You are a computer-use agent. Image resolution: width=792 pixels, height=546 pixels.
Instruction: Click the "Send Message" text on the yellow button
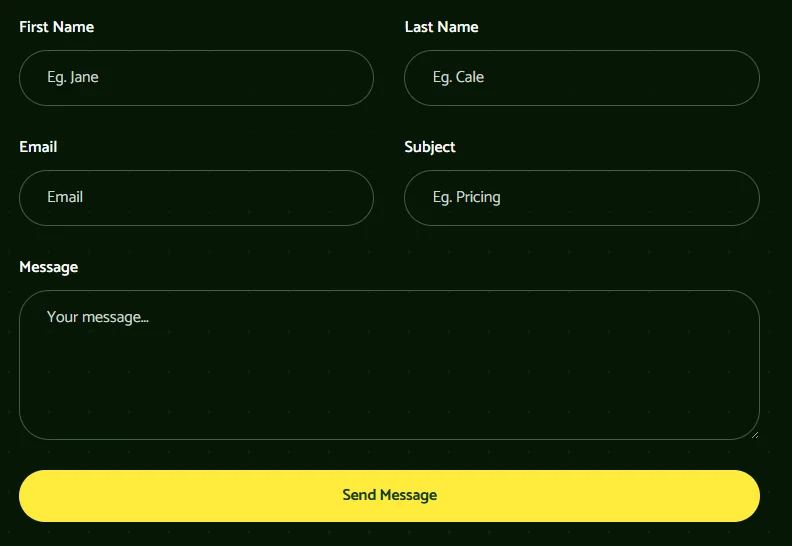[389, 495]
